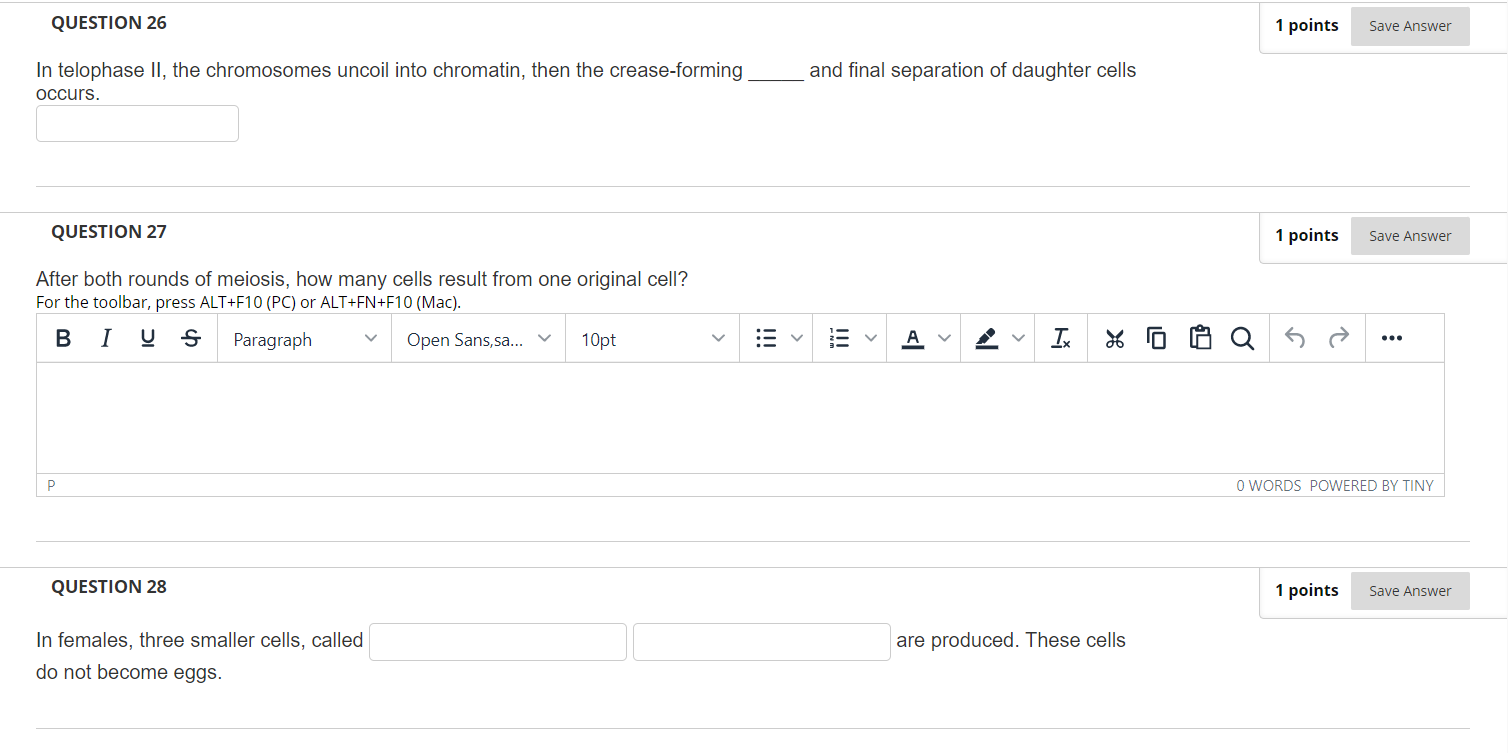Open the Open Sans font family dropdown
This screenshot has width=1508, height=753.
[x=479, y=339]
